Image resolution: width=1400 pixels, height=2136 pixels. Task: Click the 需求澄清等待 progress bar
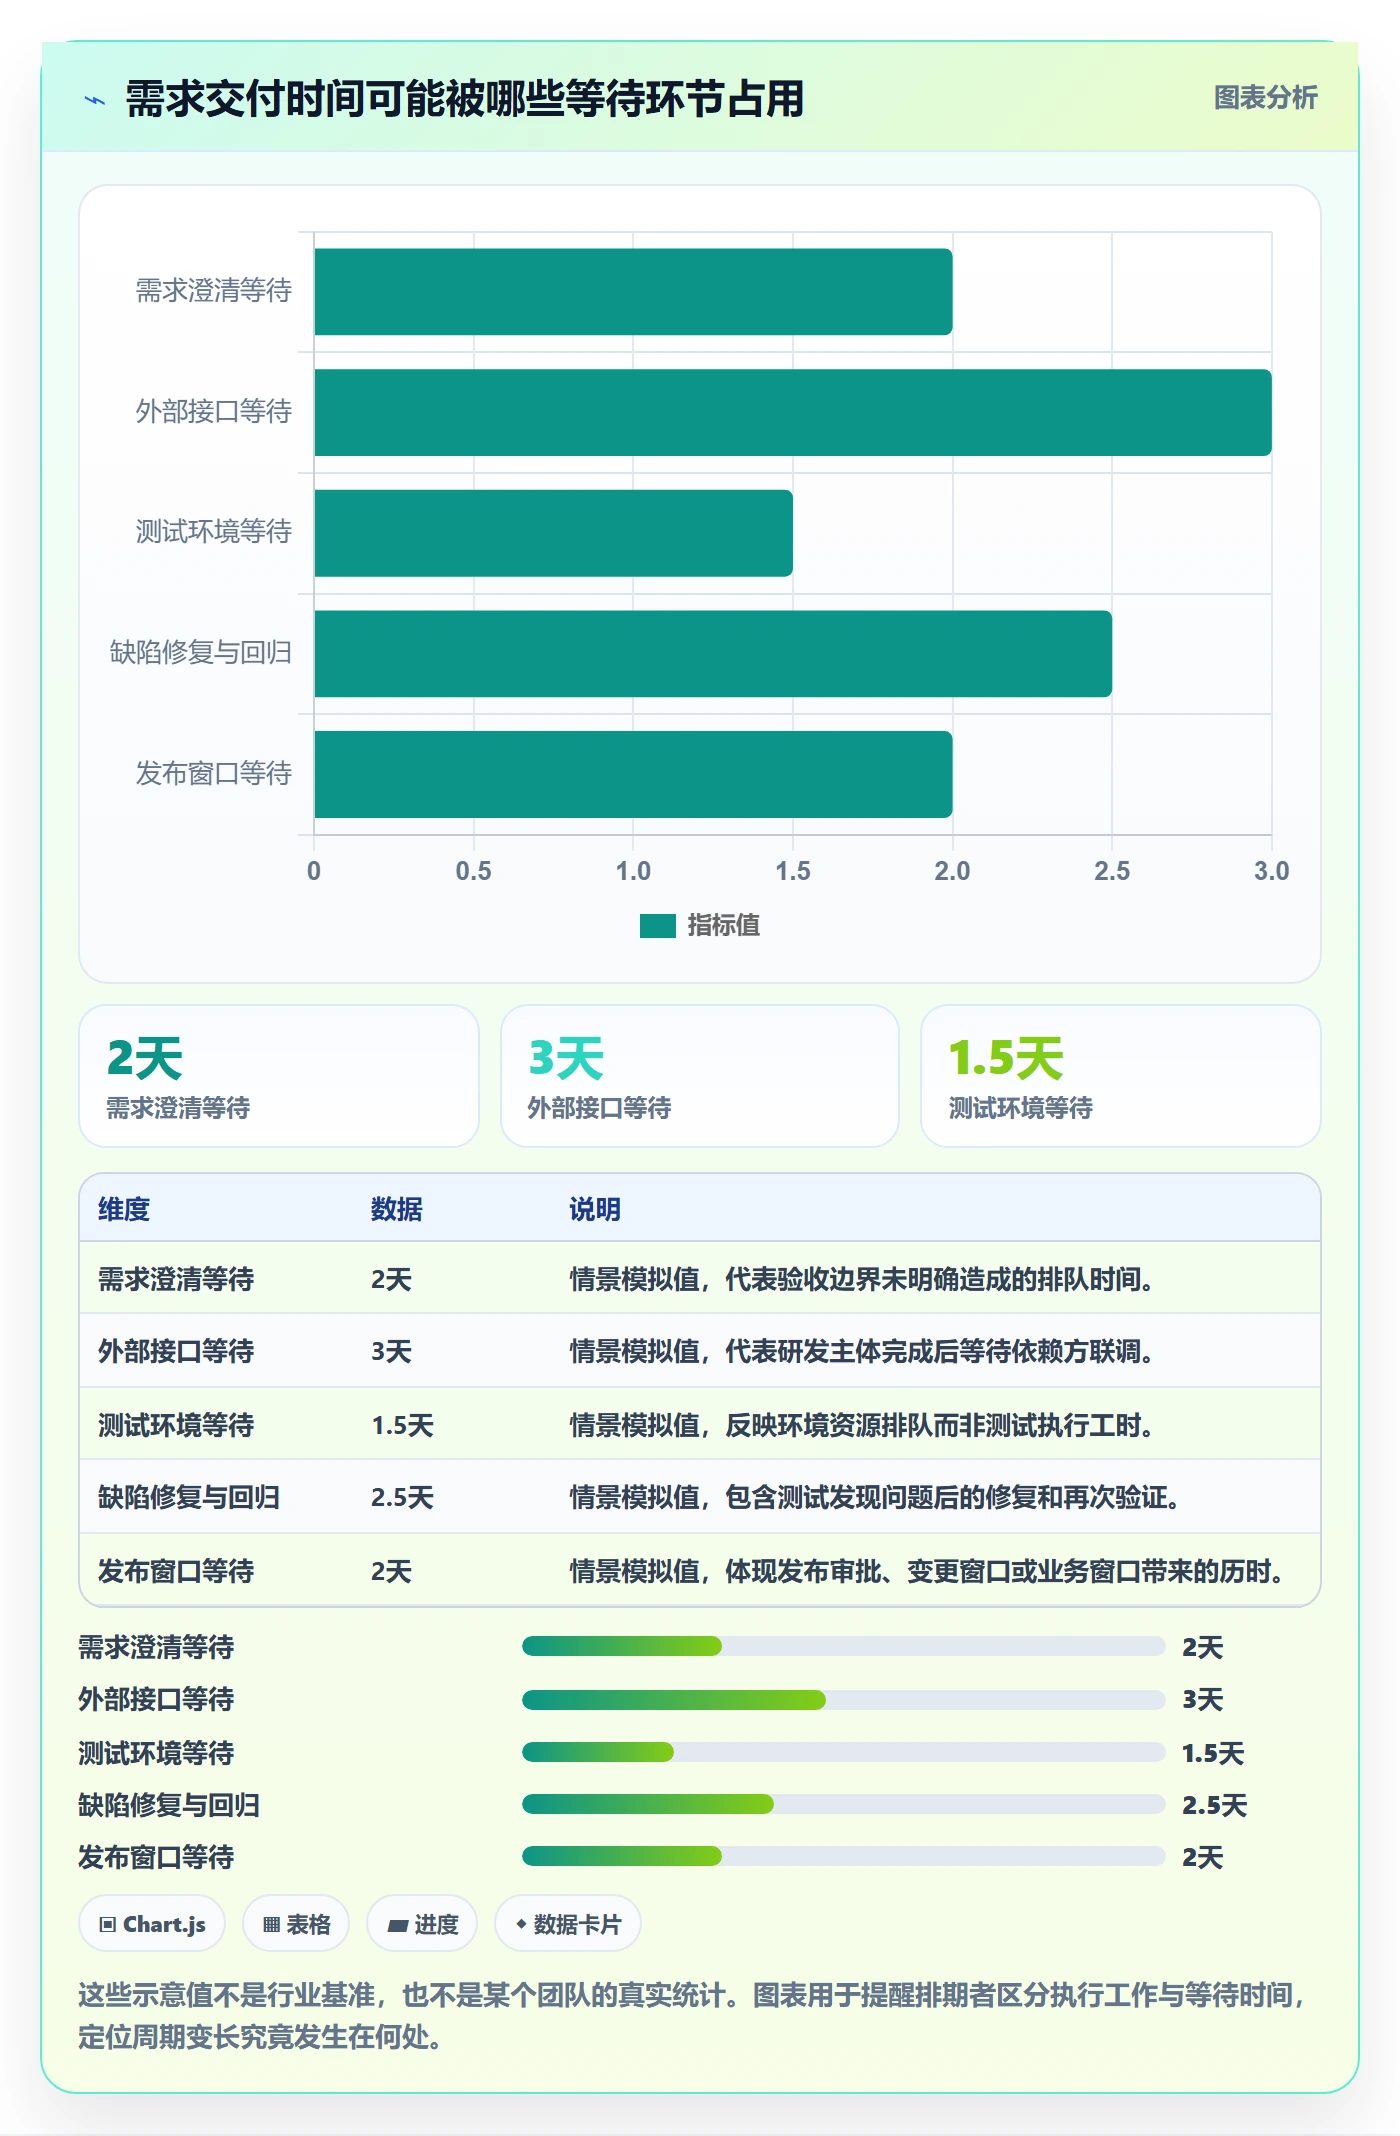843,1646
